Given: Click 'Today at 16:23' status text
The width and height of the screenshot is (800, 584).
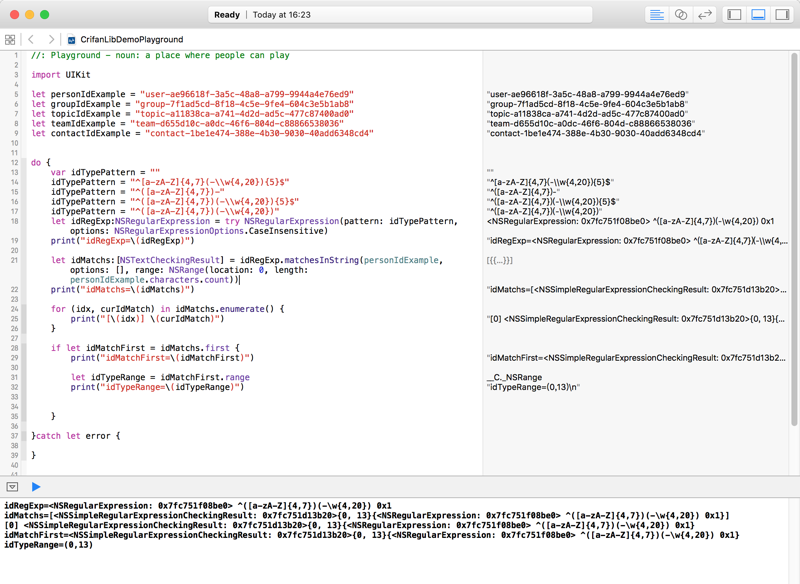Looking at the screenshot, I should coord(282,15).
